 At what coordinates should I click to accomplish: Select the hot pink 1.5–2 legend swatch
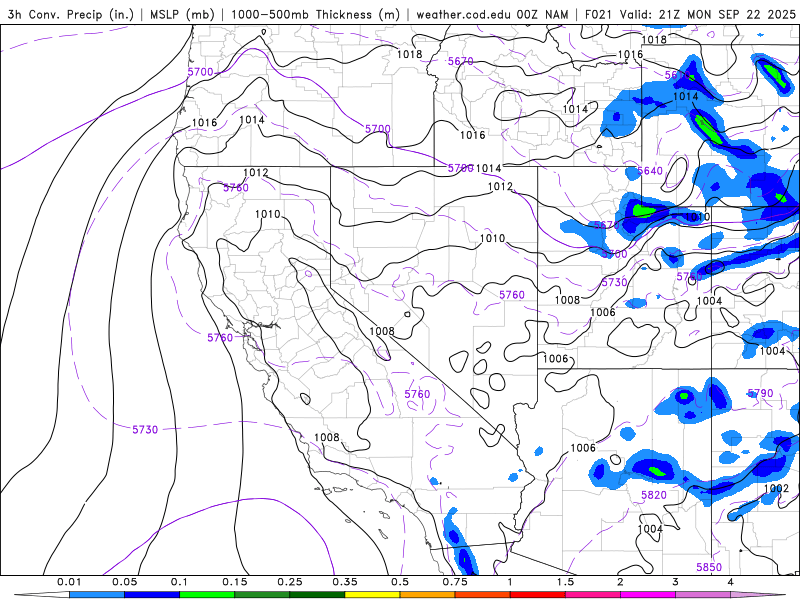[x=592, y=595]
